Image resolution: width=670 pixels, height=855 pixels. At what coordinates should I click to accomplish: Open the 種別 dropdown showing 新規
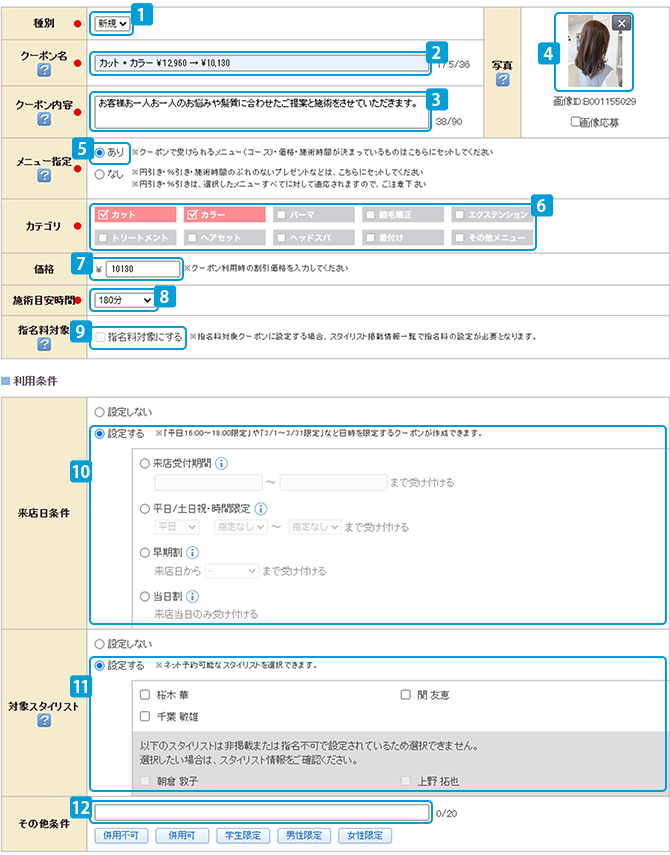click(112, 21)
